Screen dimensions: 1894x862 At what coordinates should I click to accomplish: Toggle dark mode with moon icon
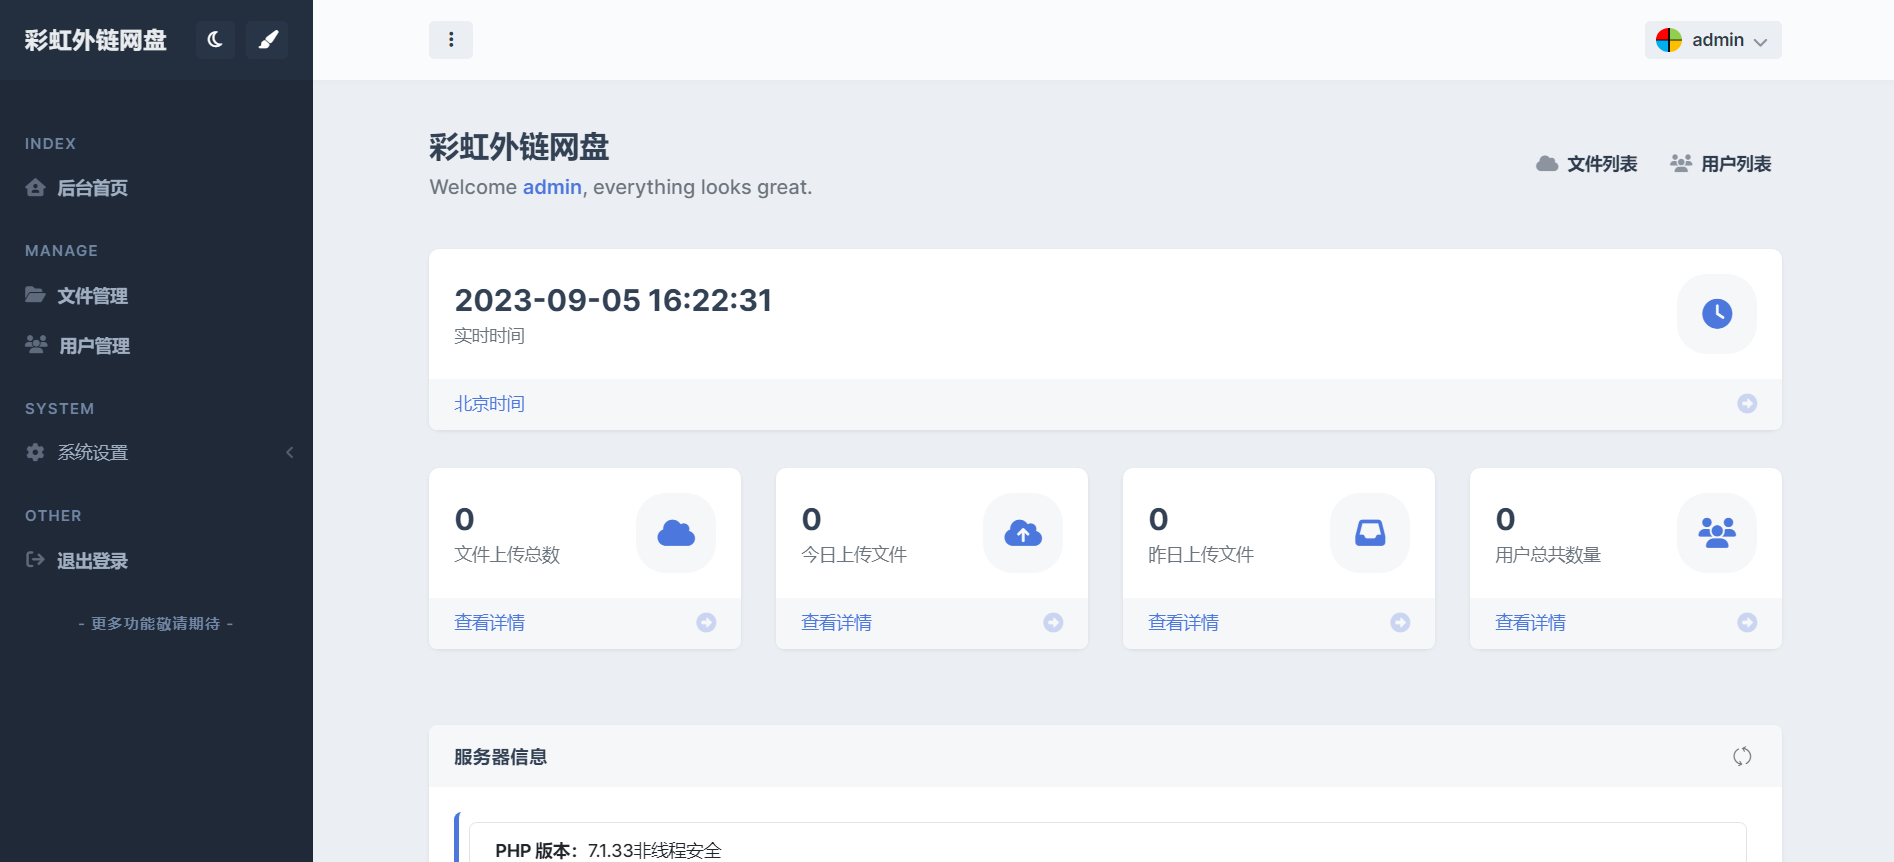point(215,40)
